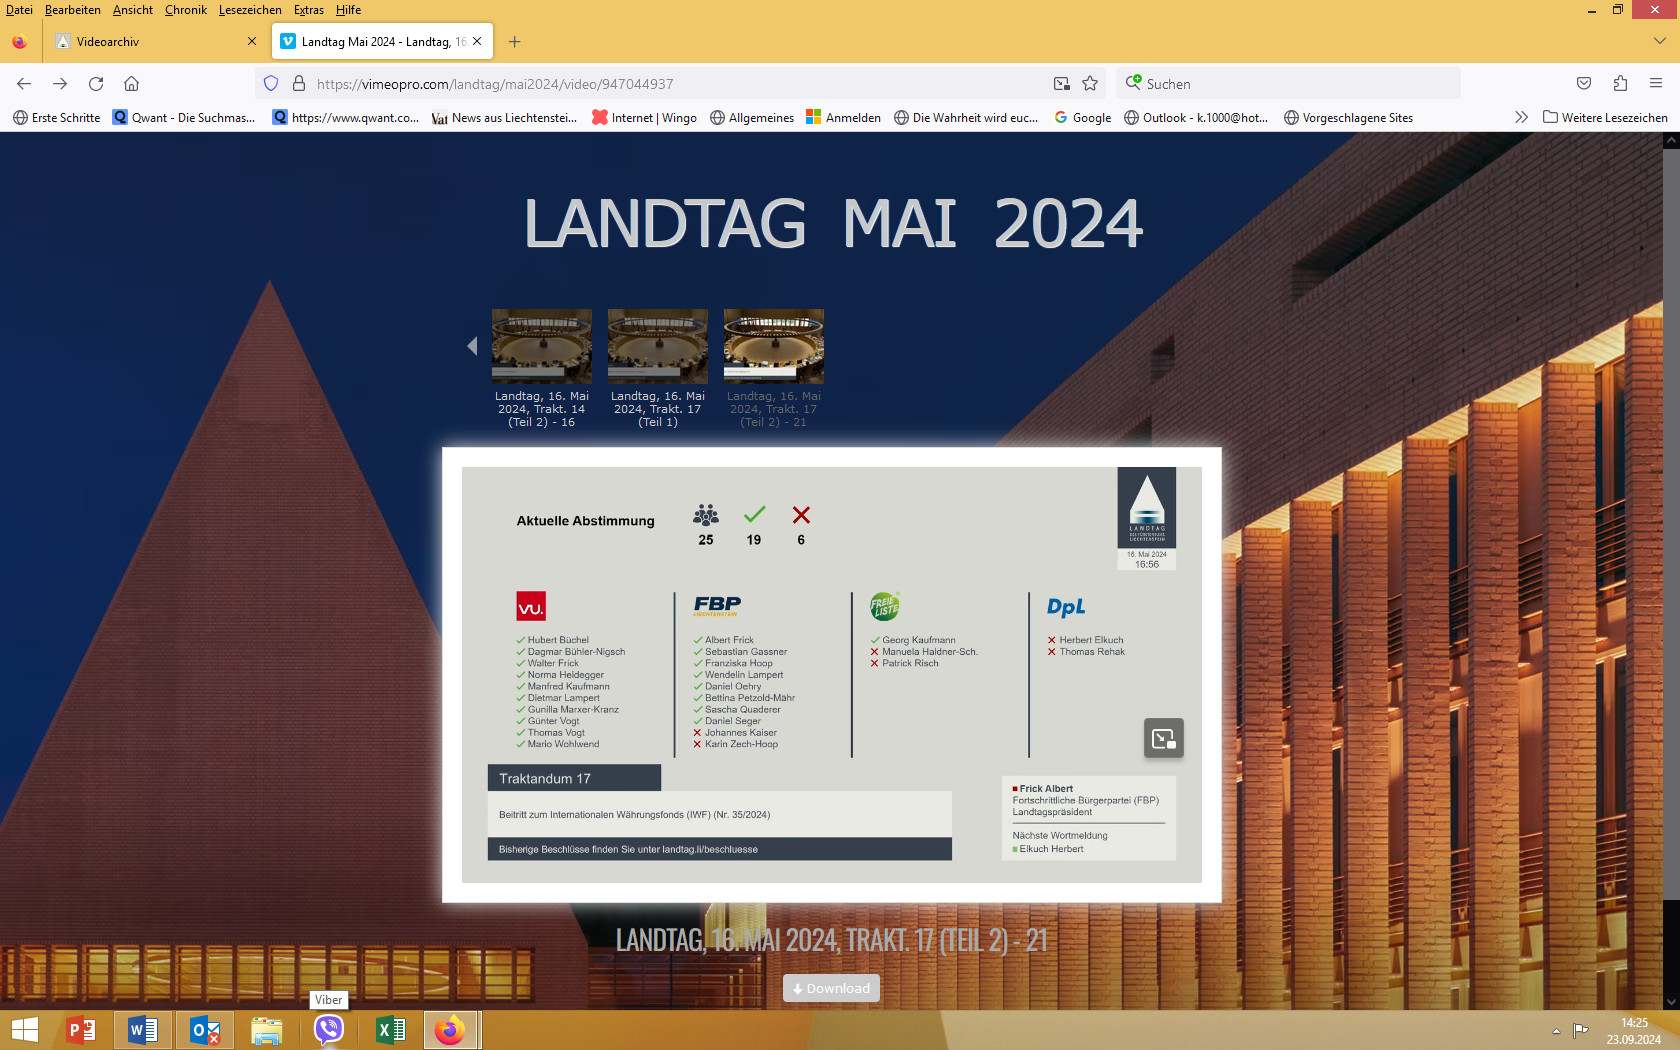Open the list all tabs dropdown
The height and width of the screenshot is (1050, 1680).
1659,41
